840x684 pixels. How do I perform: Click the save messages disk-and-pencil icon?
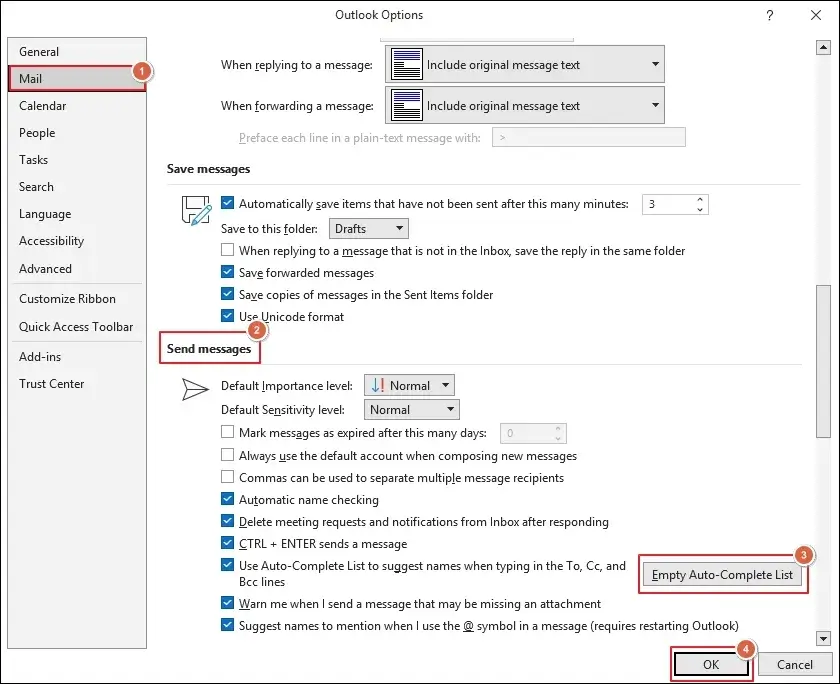196,210
